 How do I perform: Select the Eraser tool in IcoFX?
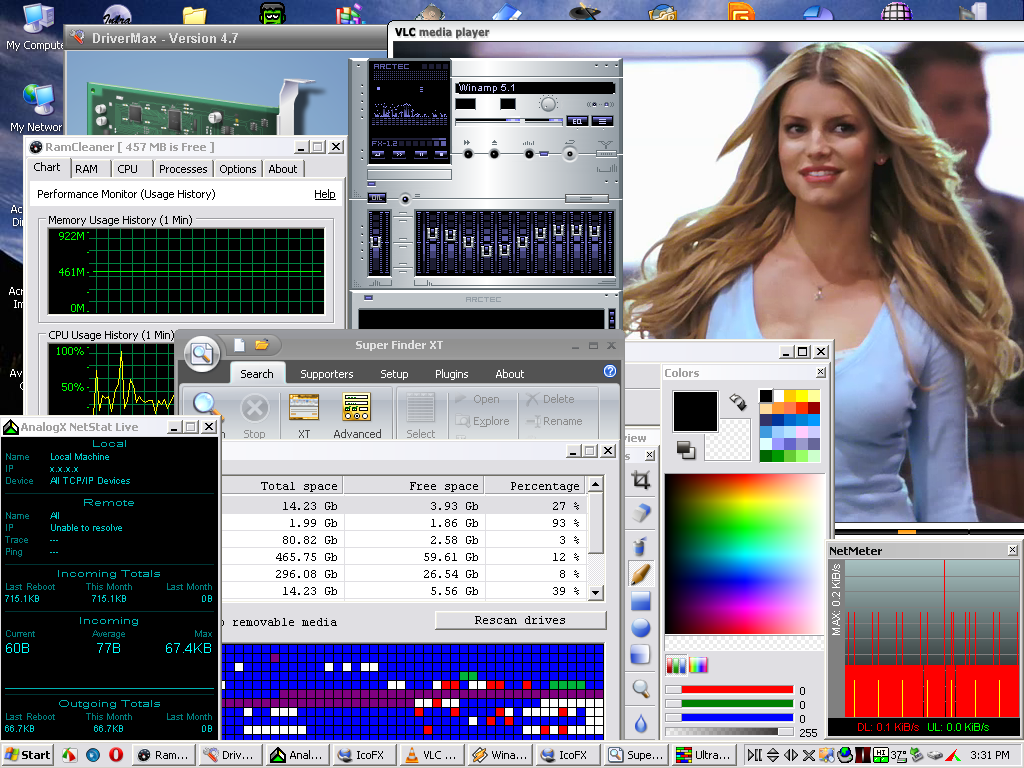coord(641,513)
